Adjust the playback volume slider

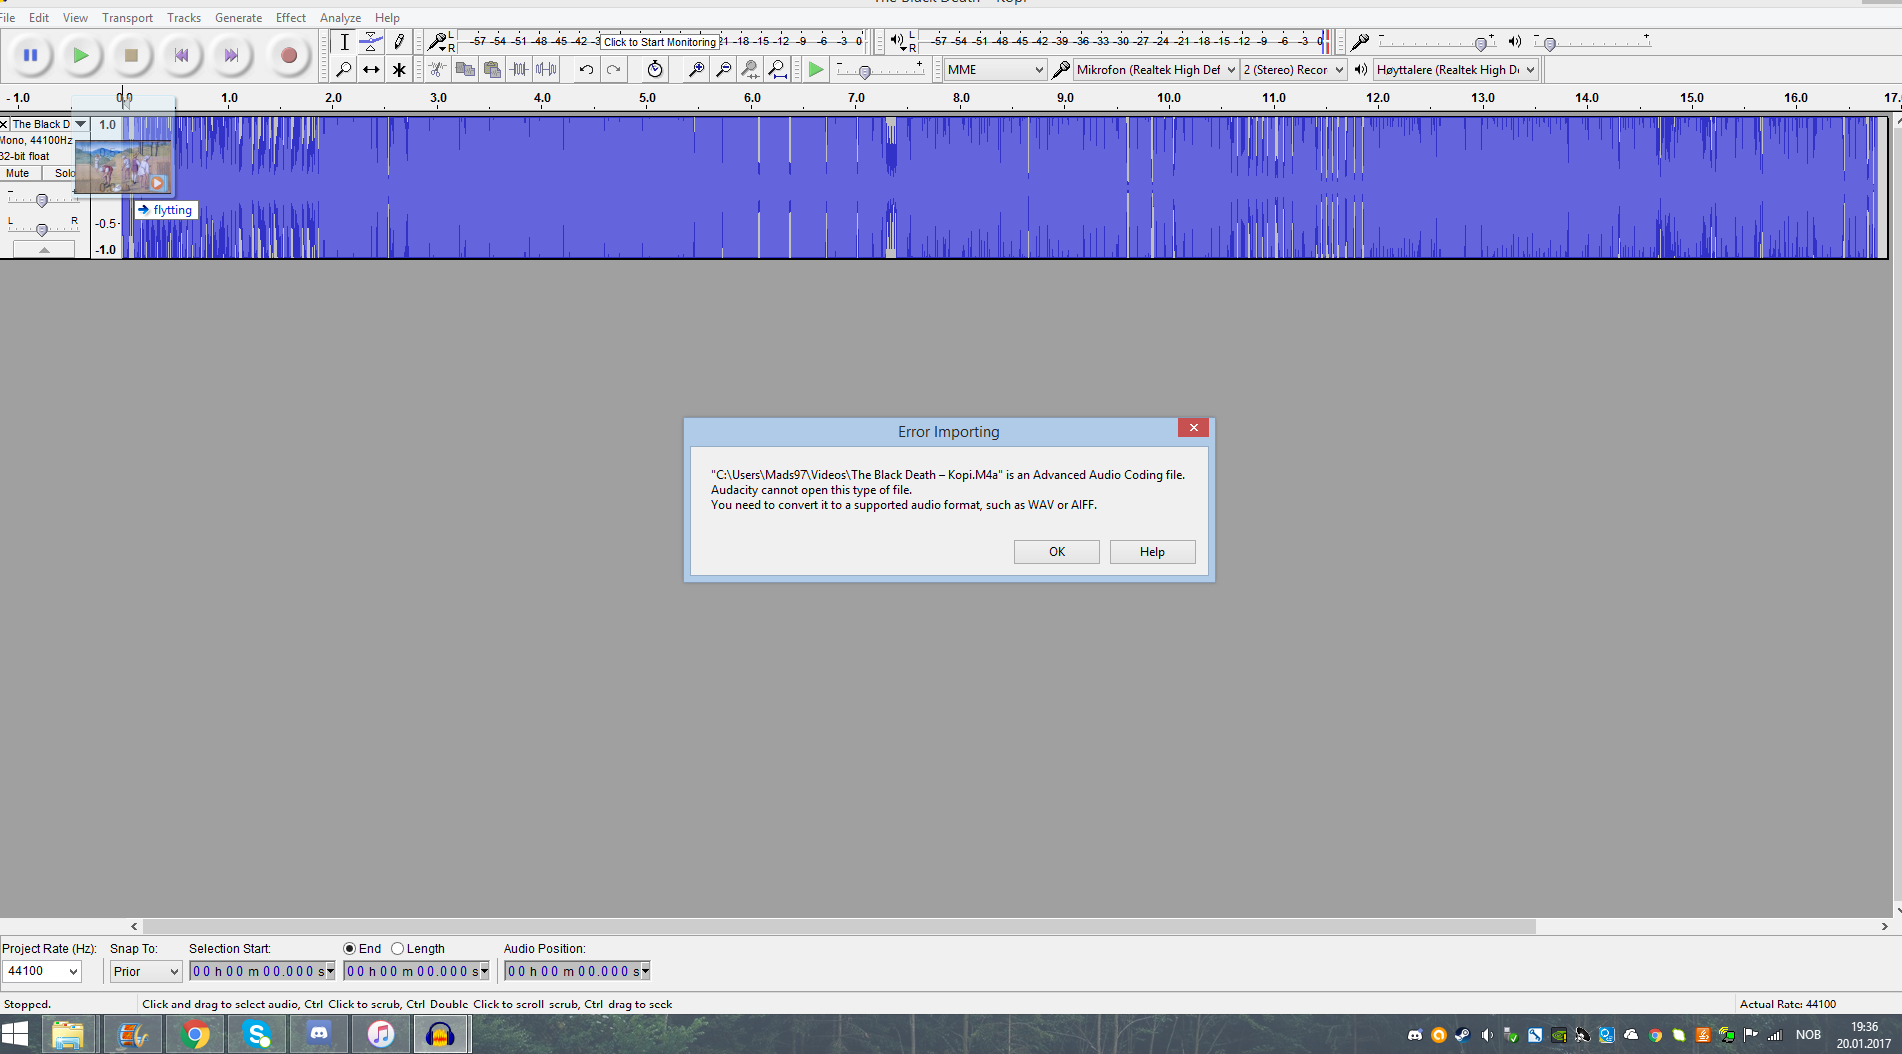tap(1592, 42)
